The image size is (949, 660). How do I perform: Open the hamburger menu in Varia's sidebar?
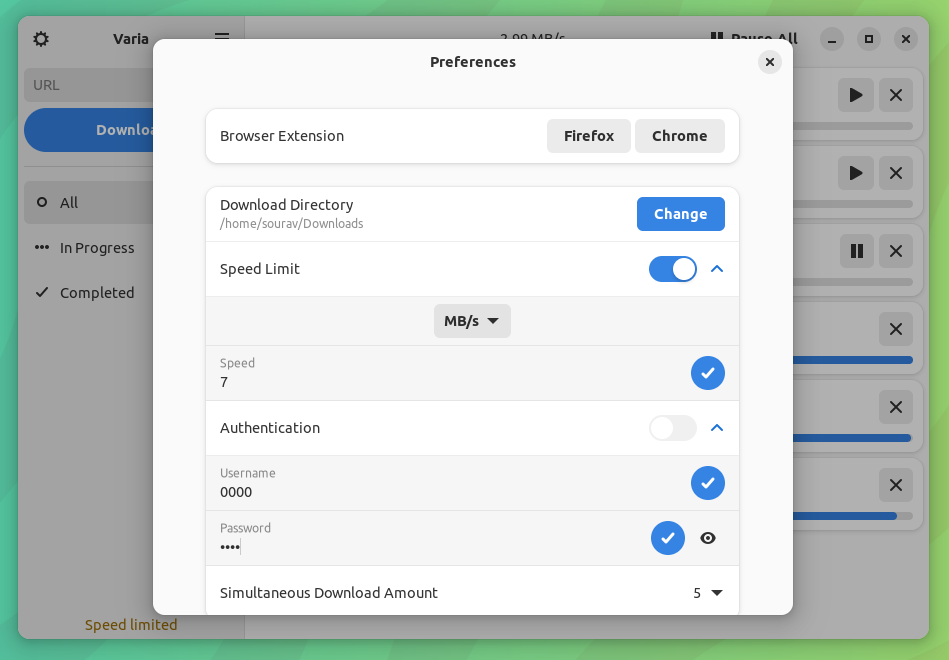coord(221,37)
